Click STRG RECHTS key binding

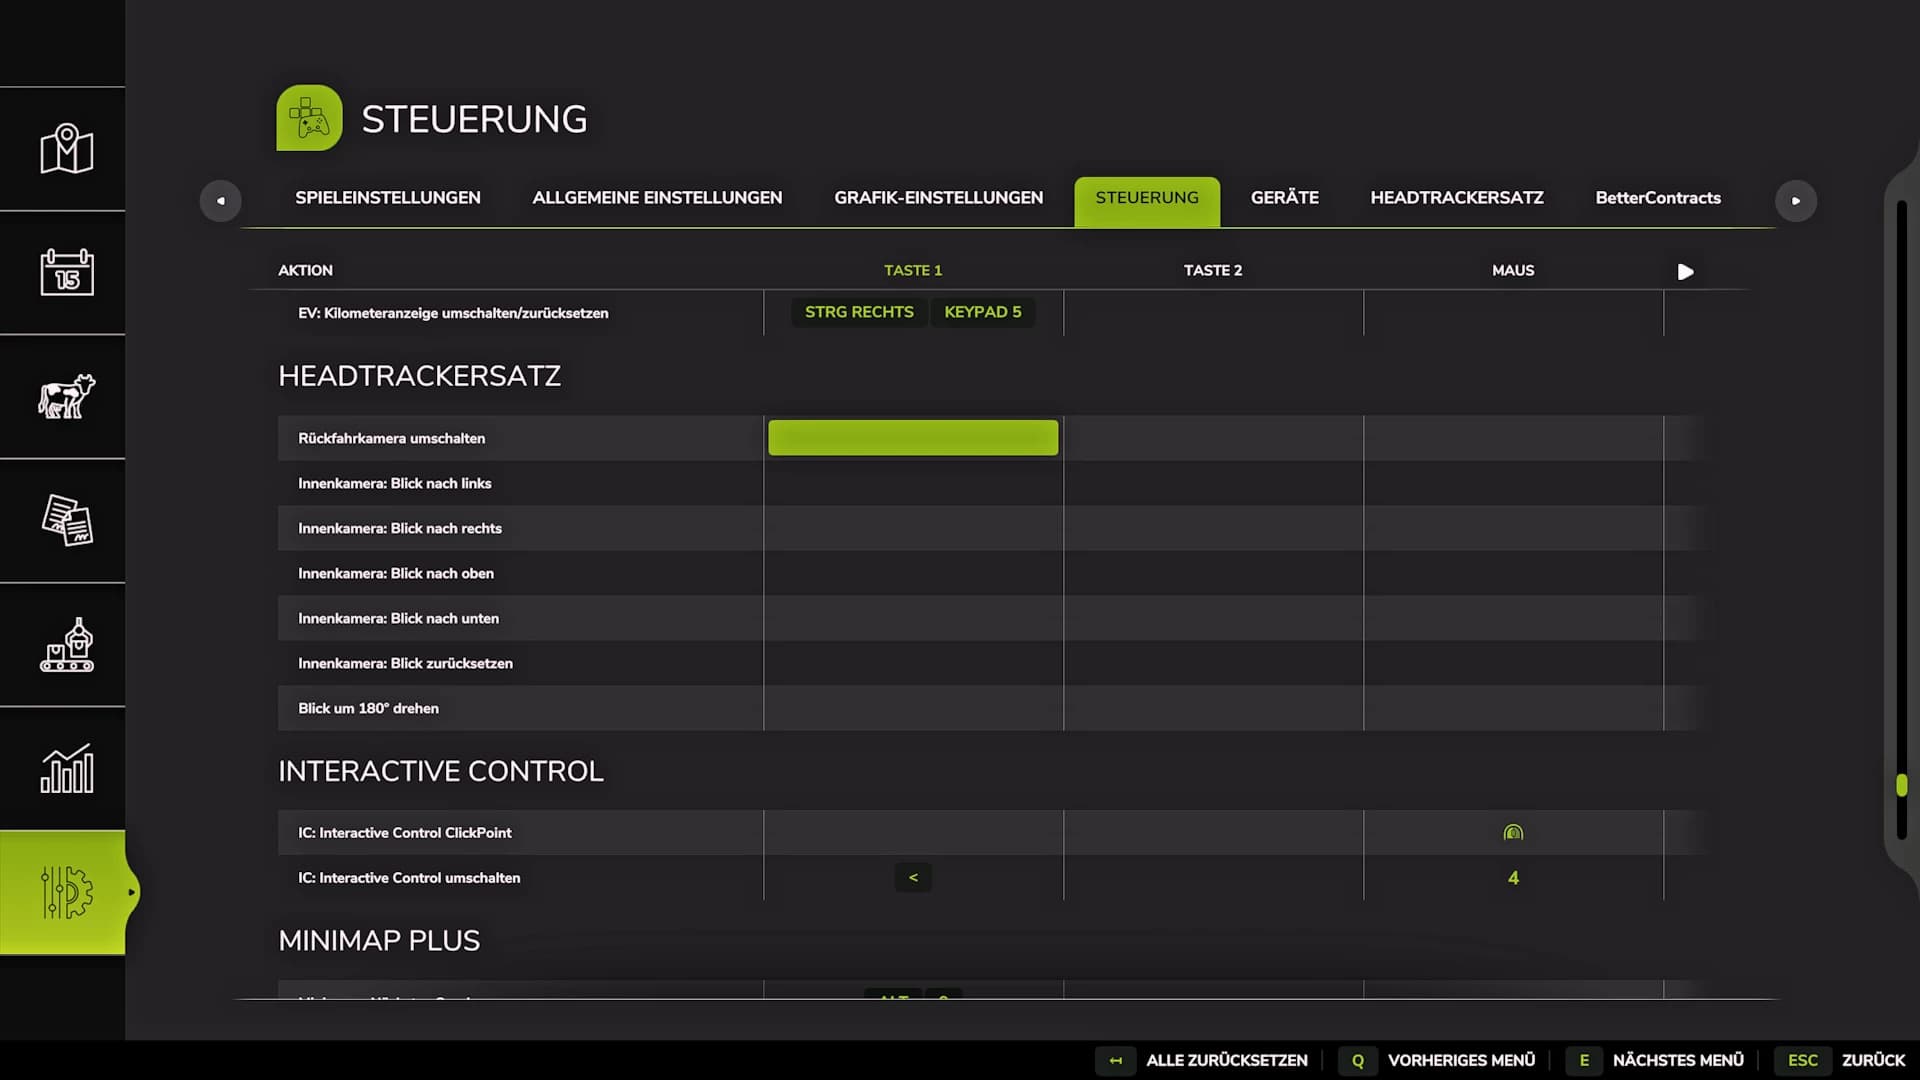[x=859, y=312]
